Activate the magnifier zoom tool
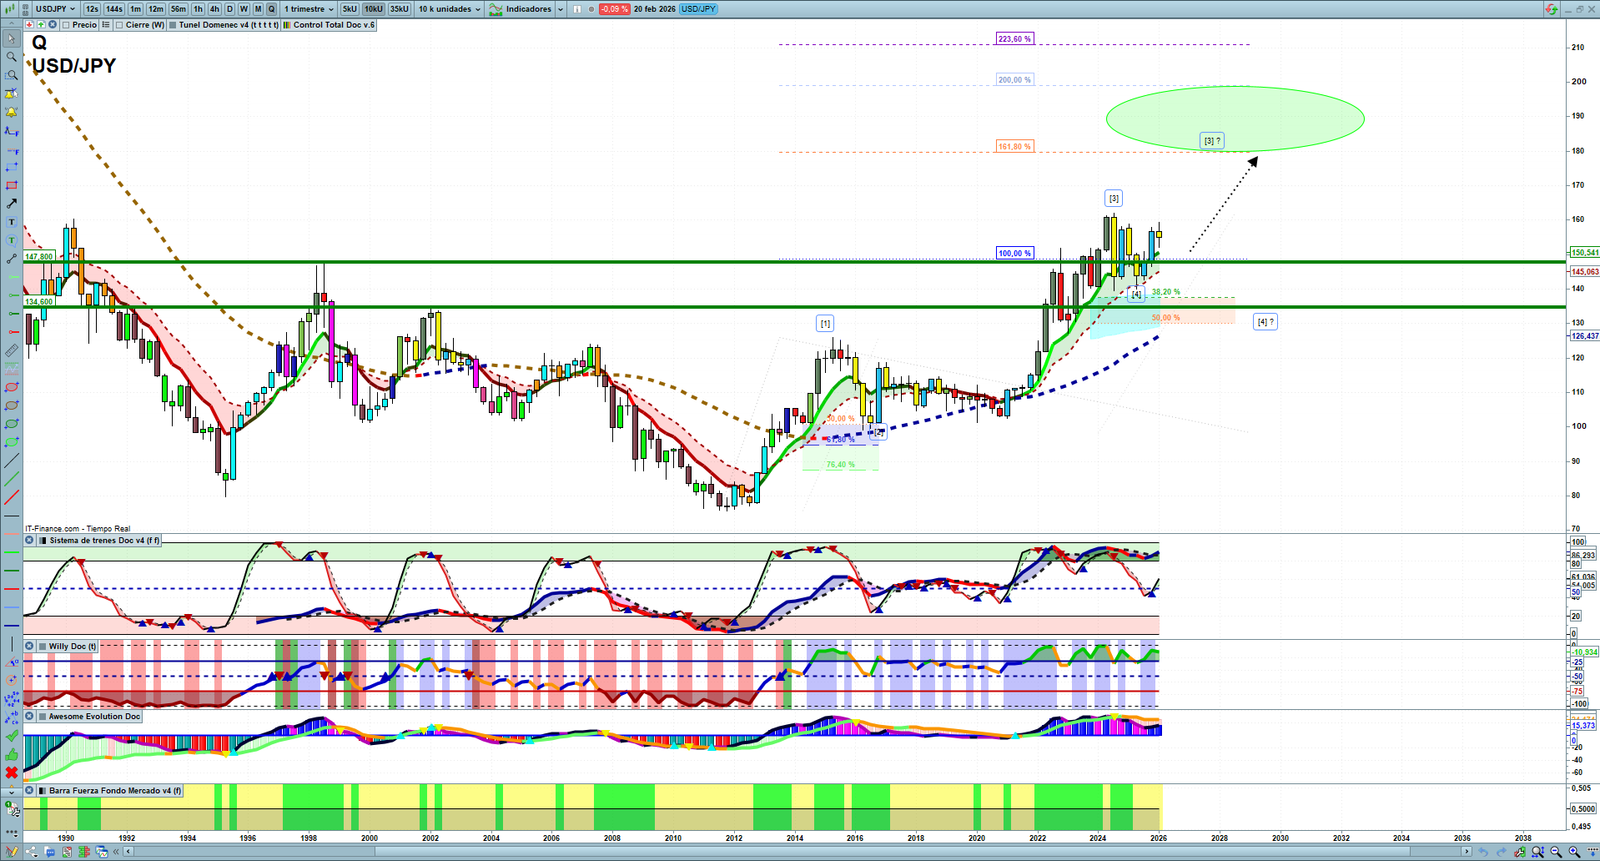1600x861 pixels. (x=11, y=57)
